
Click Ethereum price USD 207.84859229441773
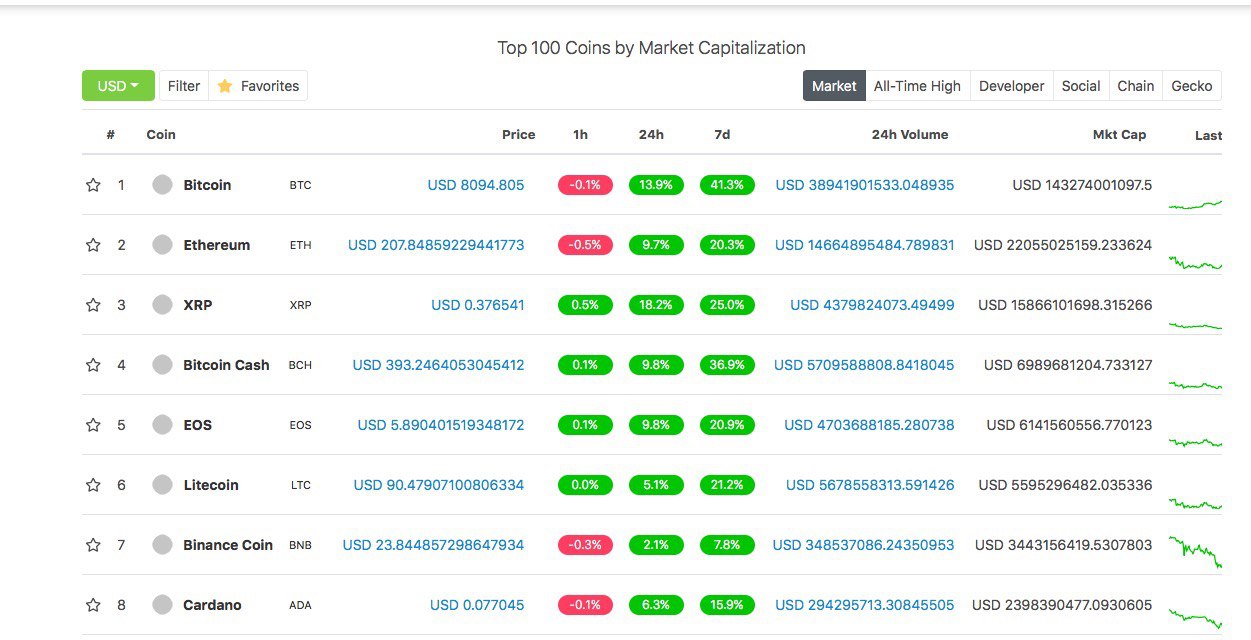point(436,245)
